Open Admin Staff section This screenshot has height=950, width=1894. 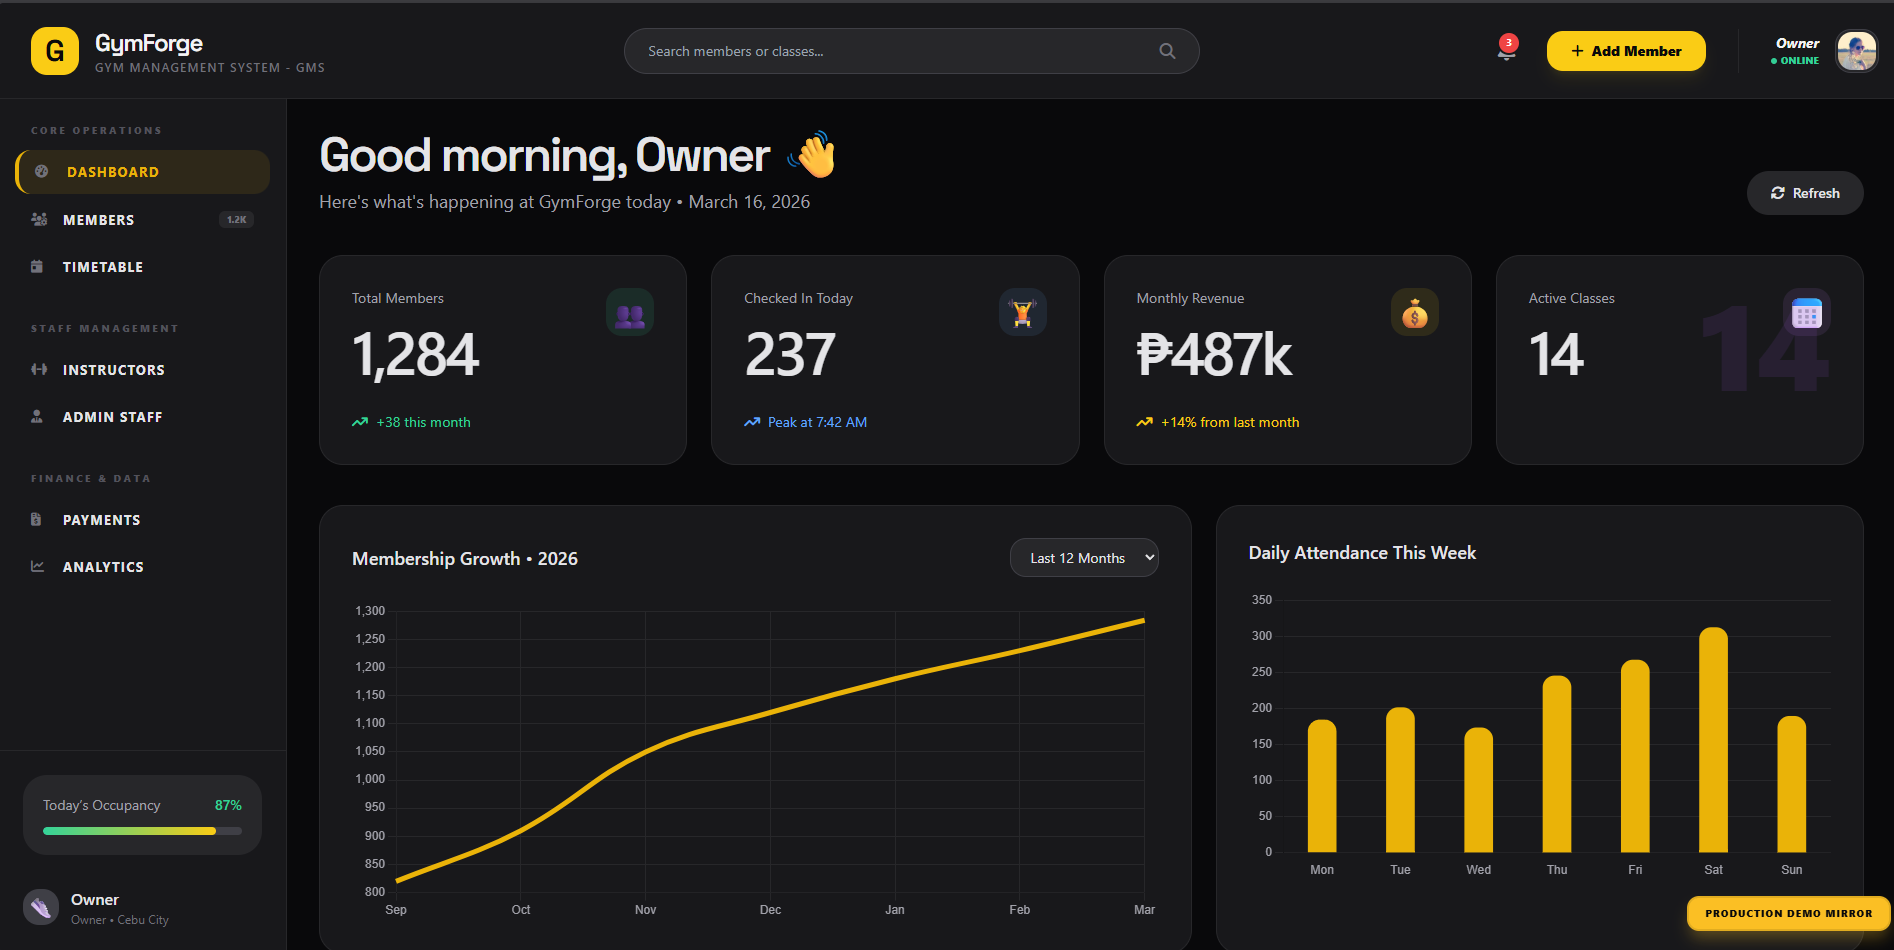[143, 416]
